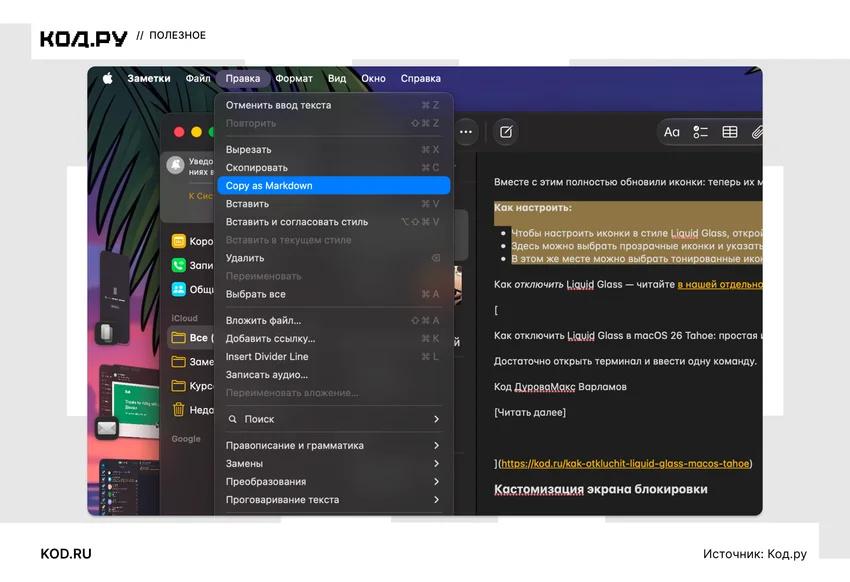The width and height of the screenshot is (850, 582).
Task: Choose Вставить from the menu
Action: pos(333,204)
